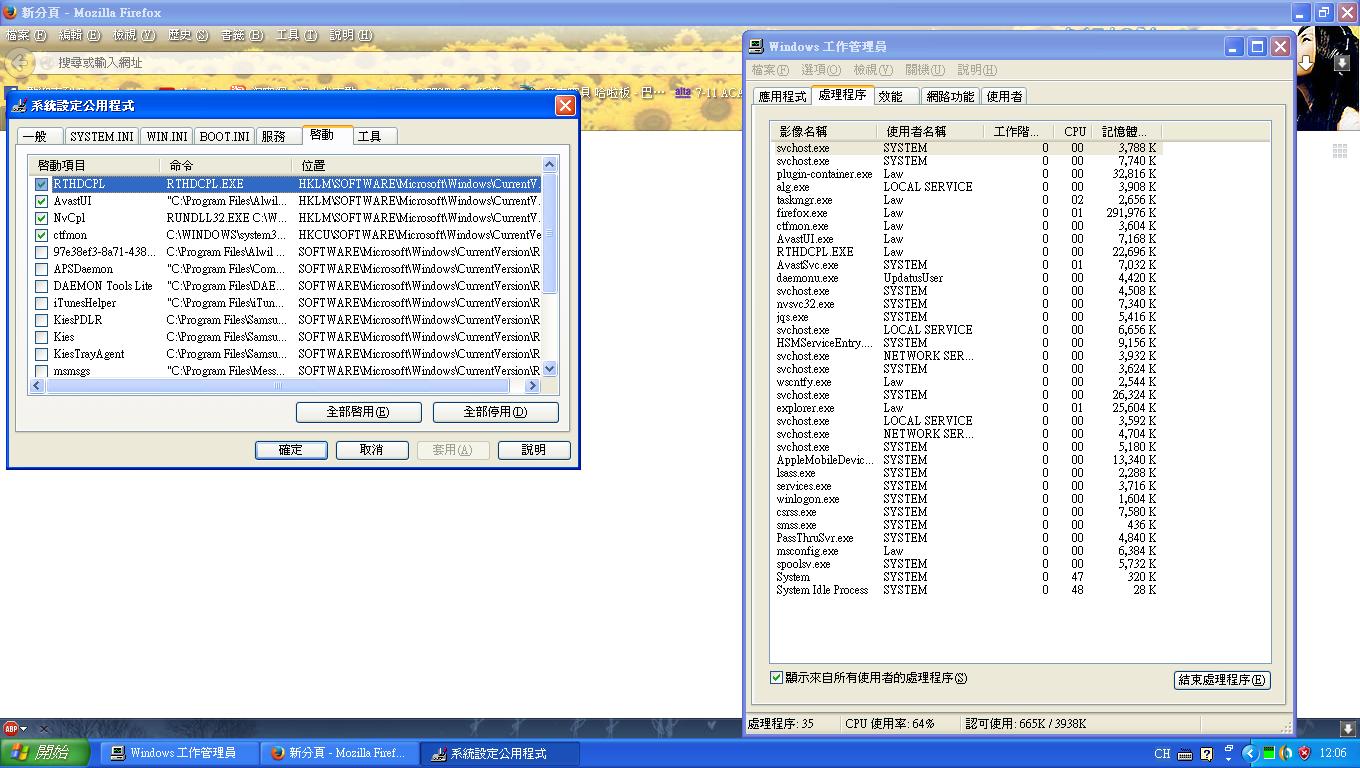The height and width of the screenshot is (768, 1360).
Task: Enable the KiesTrayAgent startup item
Action: [41, 354]
